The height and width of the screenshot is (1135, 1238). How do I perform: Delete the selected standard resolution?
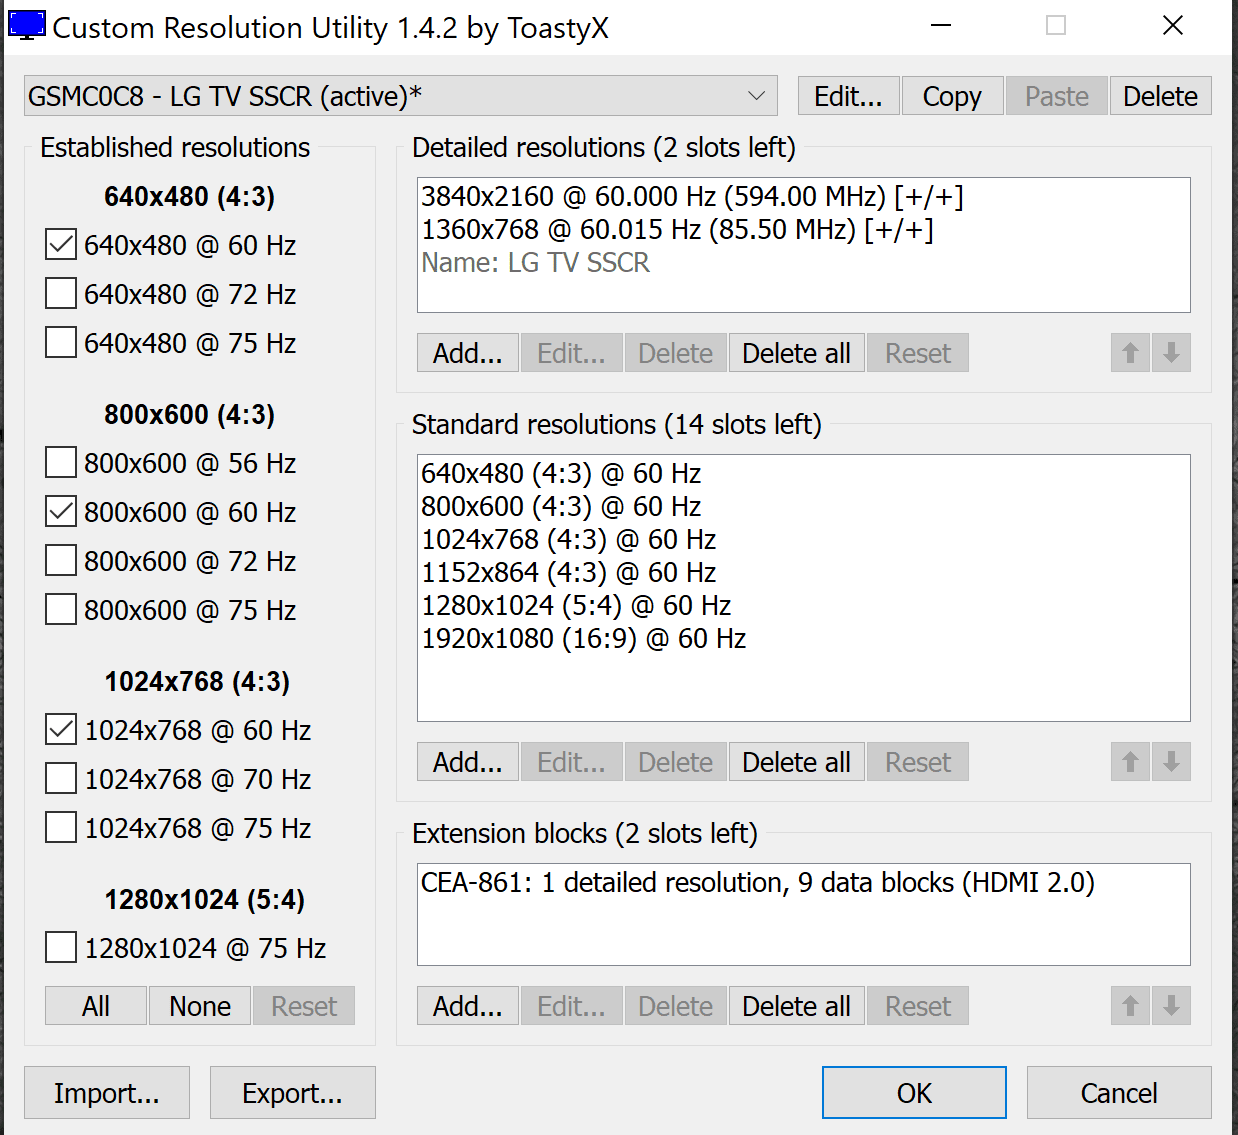(x=676, y=762)
